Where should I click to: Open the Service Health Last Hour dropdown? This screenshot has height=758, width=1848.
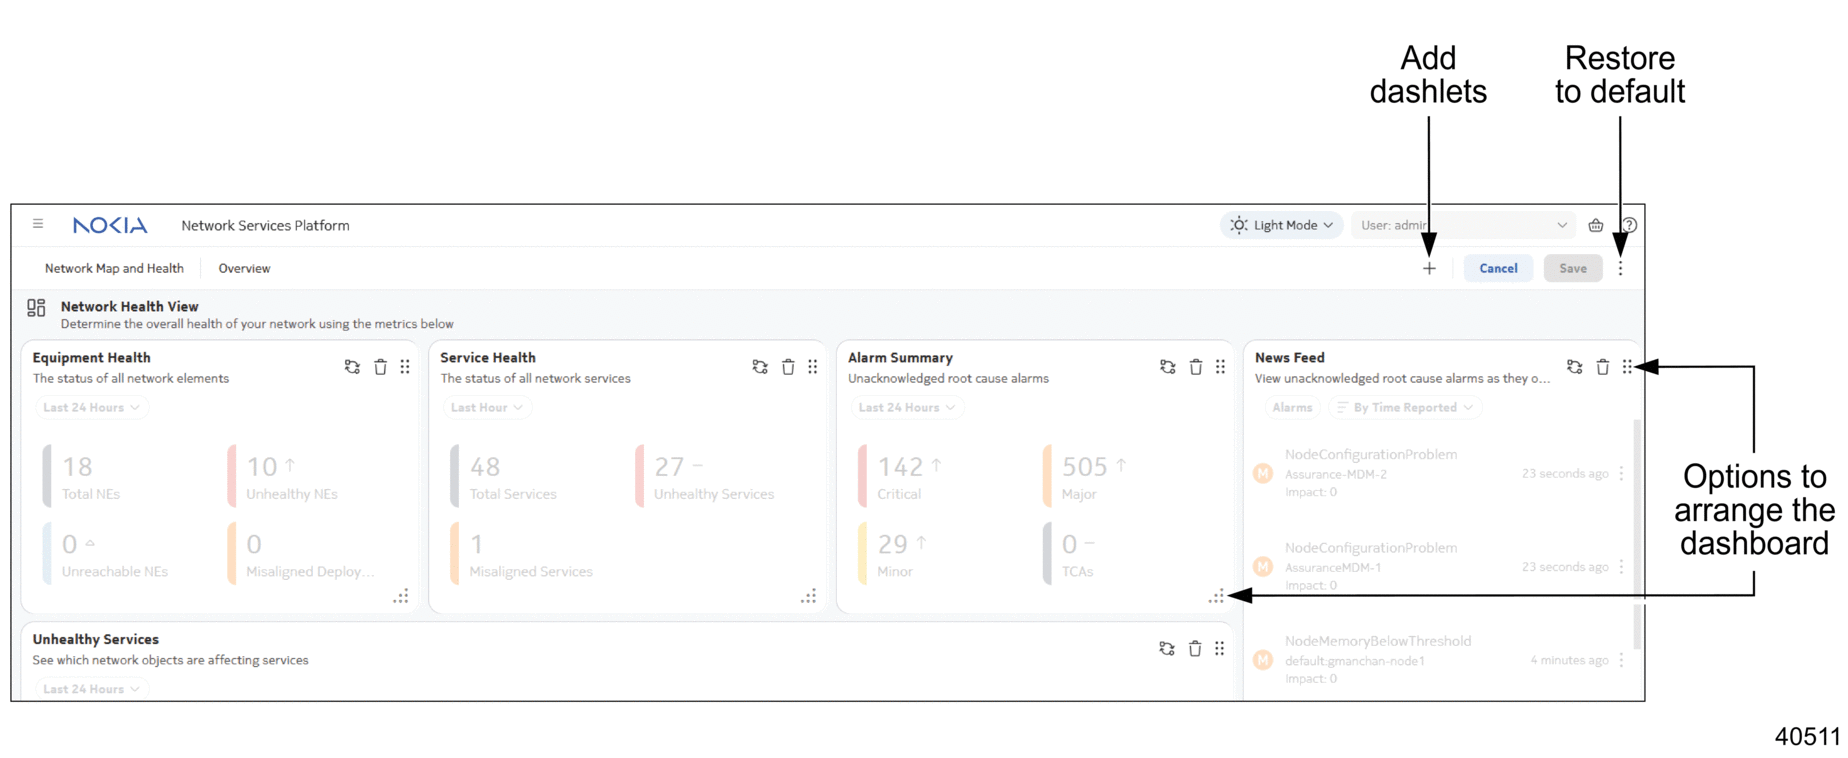486,407
